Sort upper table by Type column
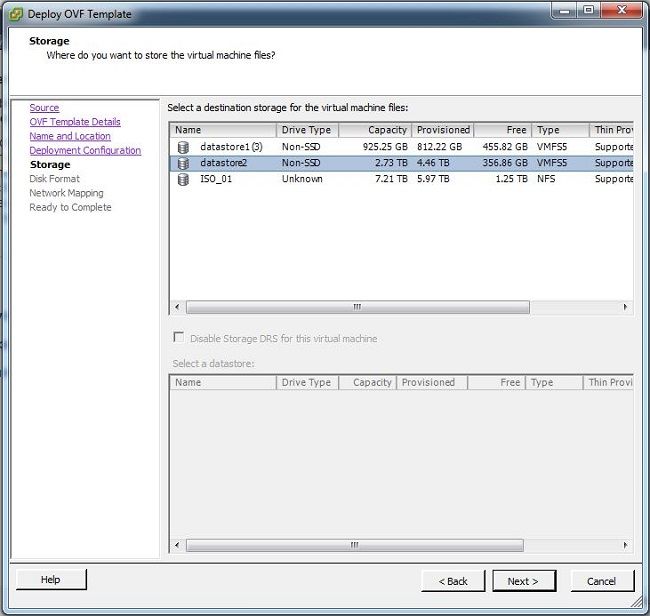Viewport: 650px width, 616px height. tap(561, 130)
